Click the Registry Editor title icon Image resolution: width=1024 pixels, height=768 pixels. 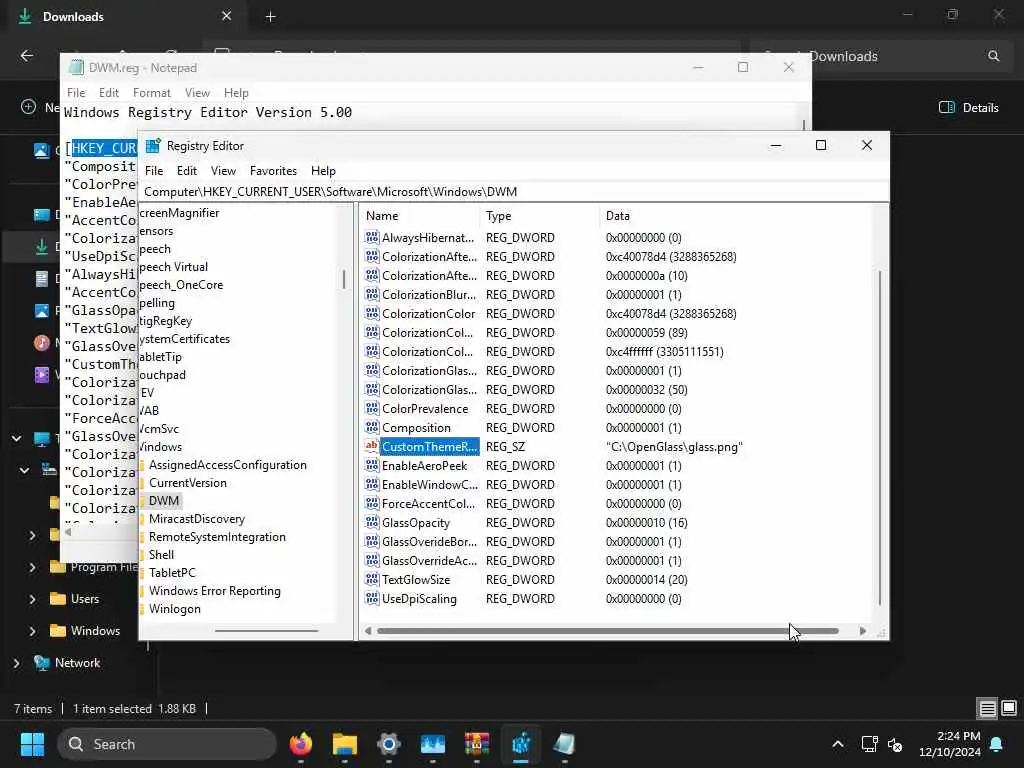point(153,146)
